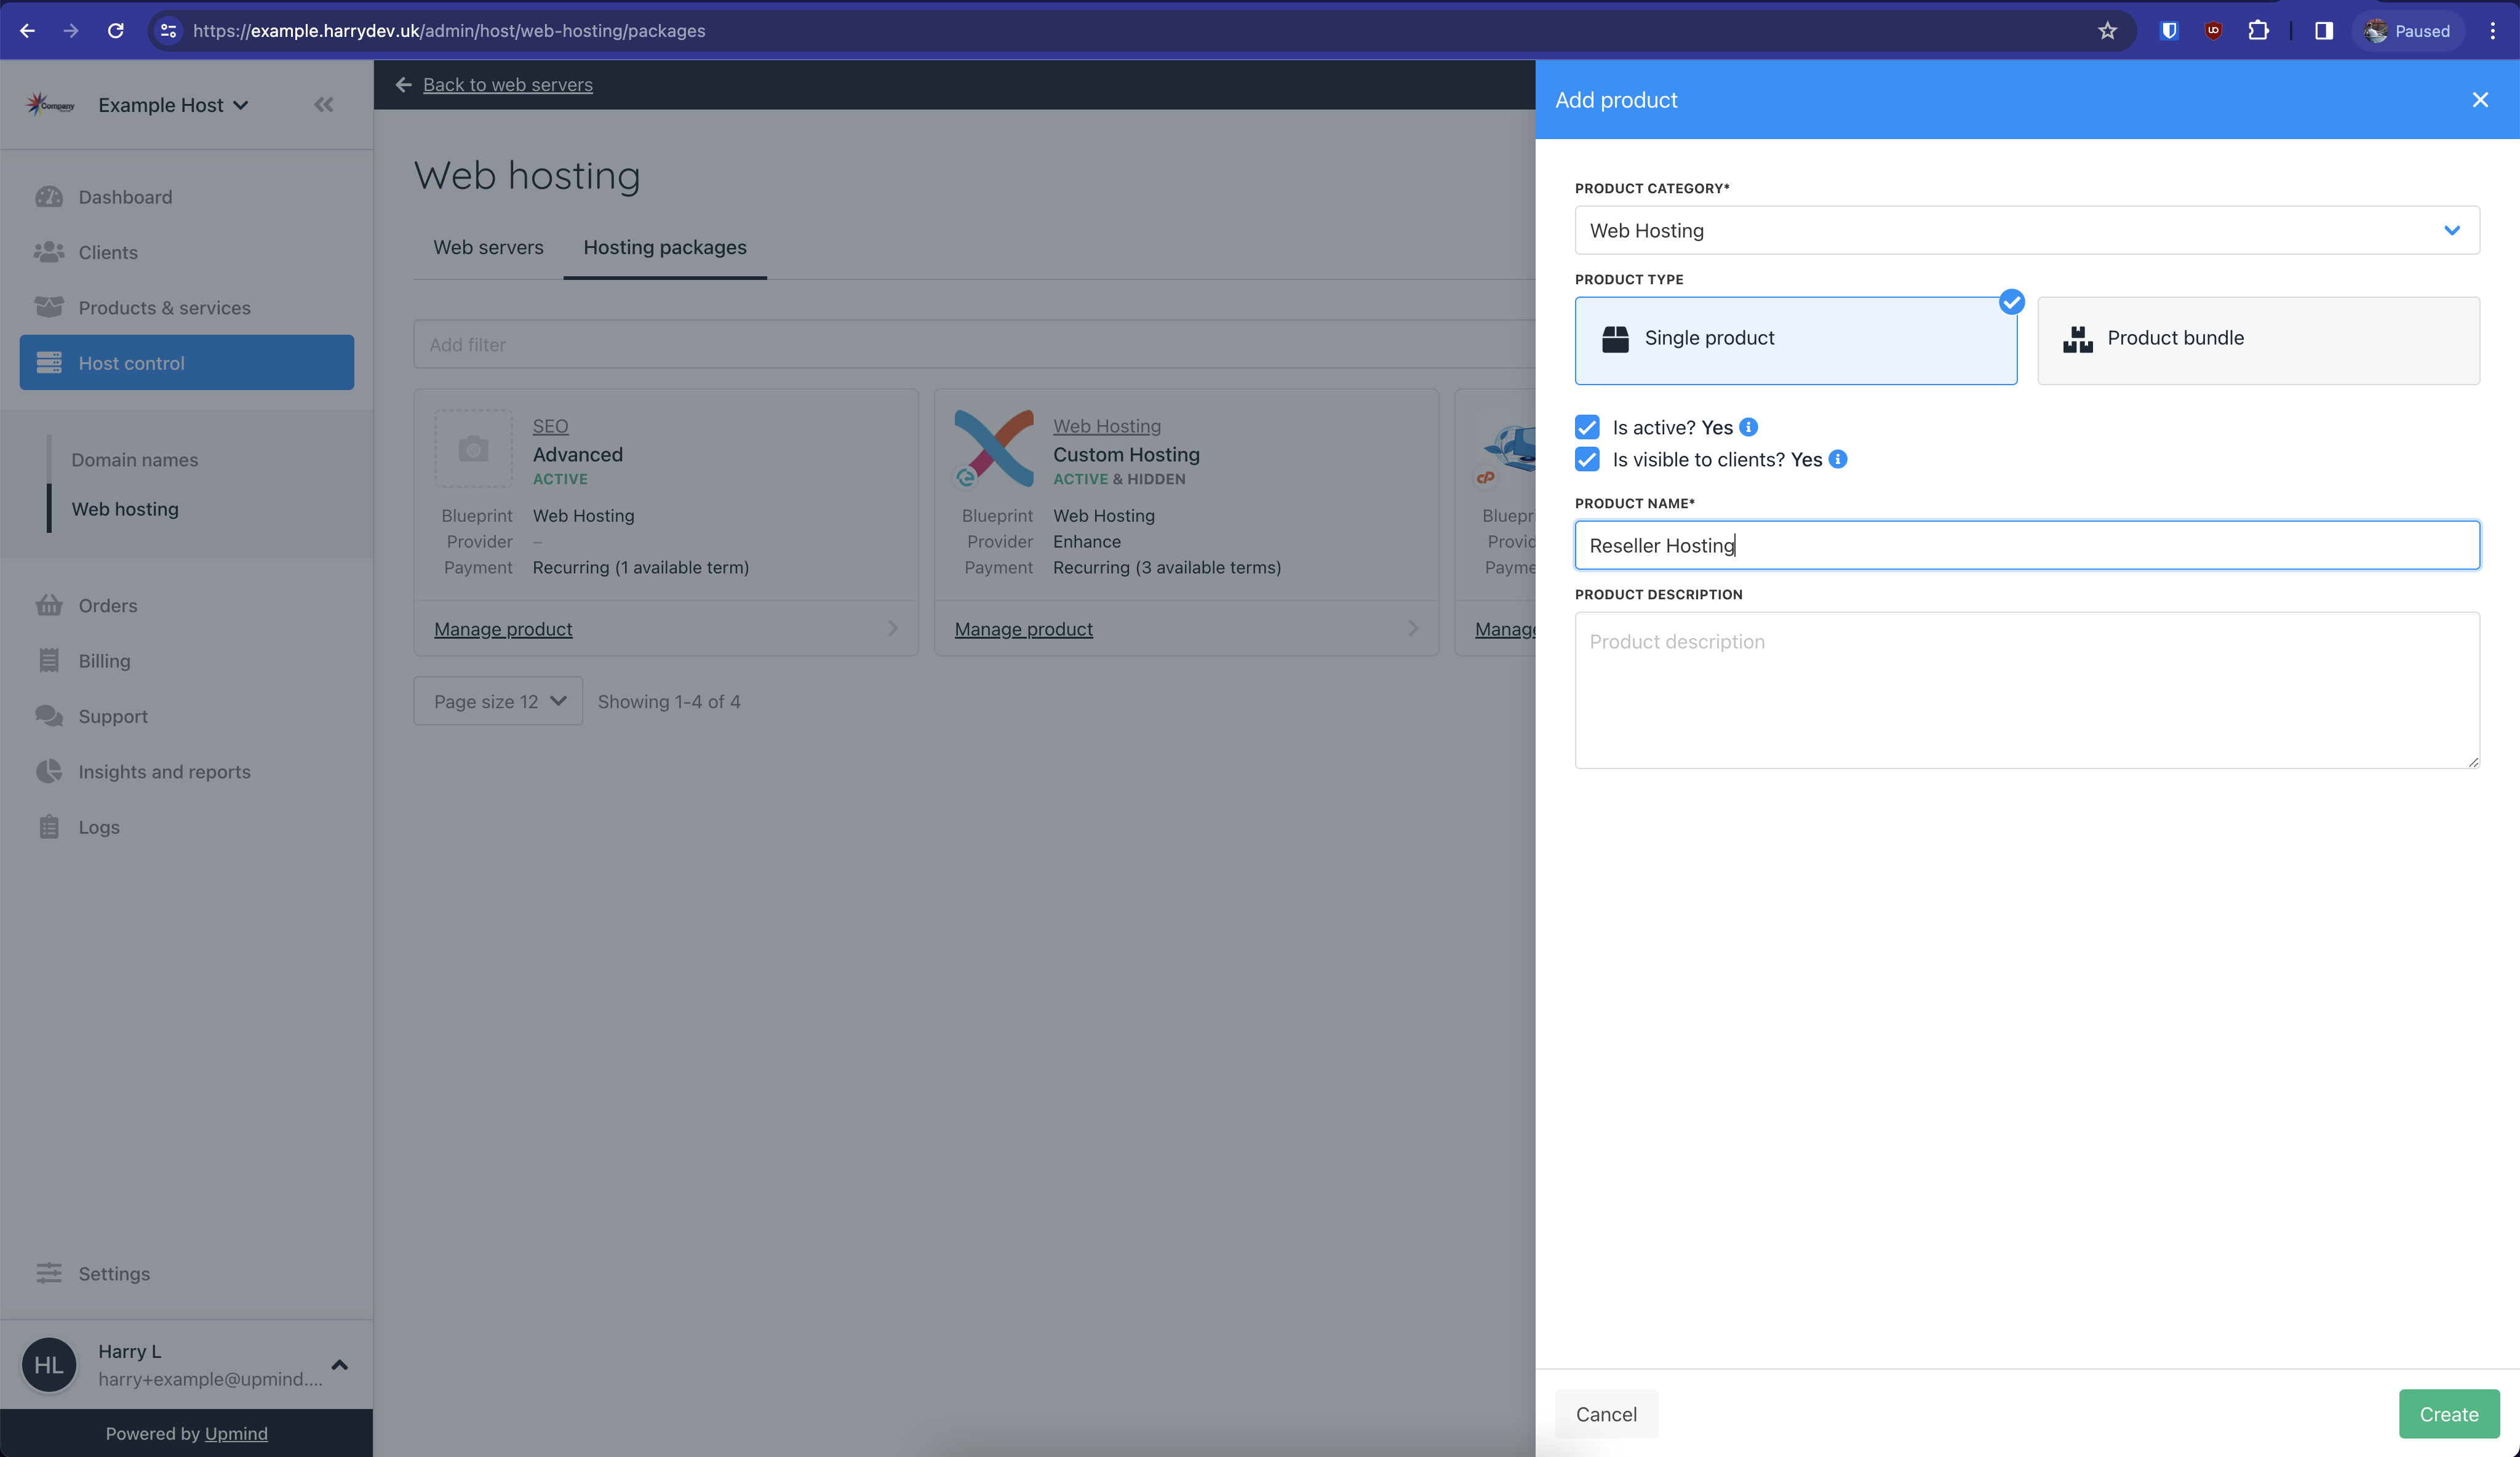Image resolution: width=2520 pixels, height=1457 pixels.
Task: Click the Logs clipboard icon
Action: [x=49, y=827]
